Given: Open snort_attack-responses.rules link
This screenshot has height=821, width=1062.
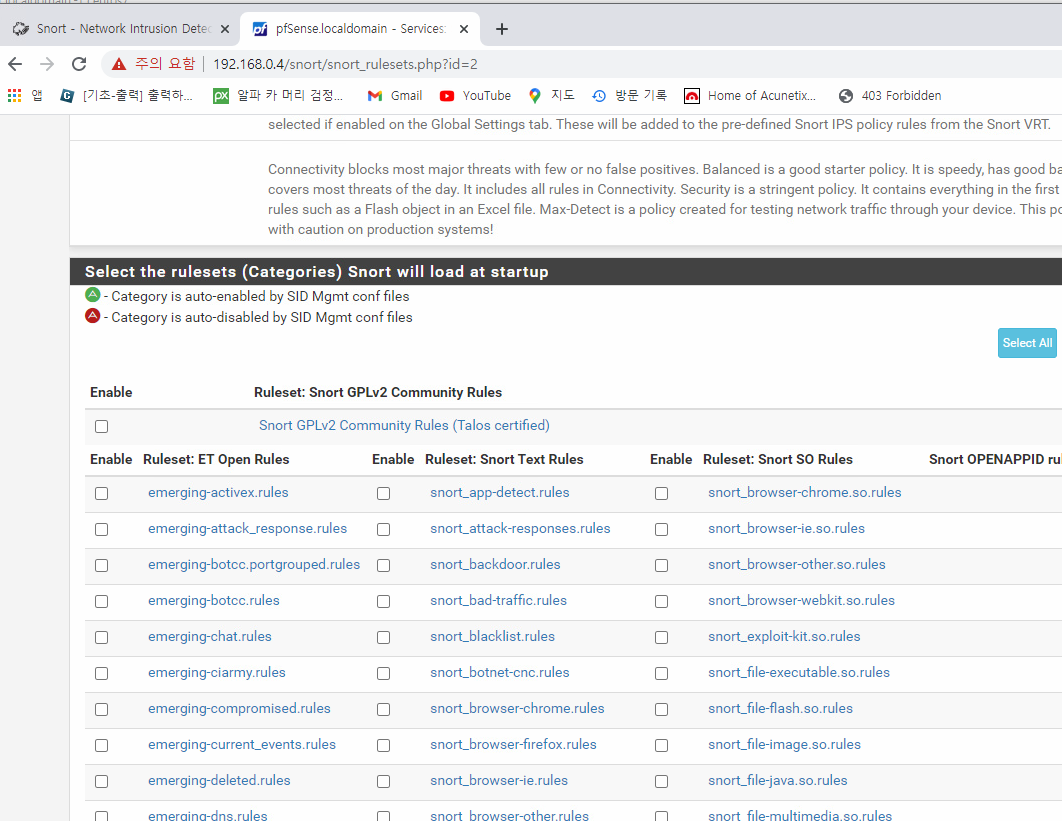Looking at the screenshot, I should [x=520, y=528].
